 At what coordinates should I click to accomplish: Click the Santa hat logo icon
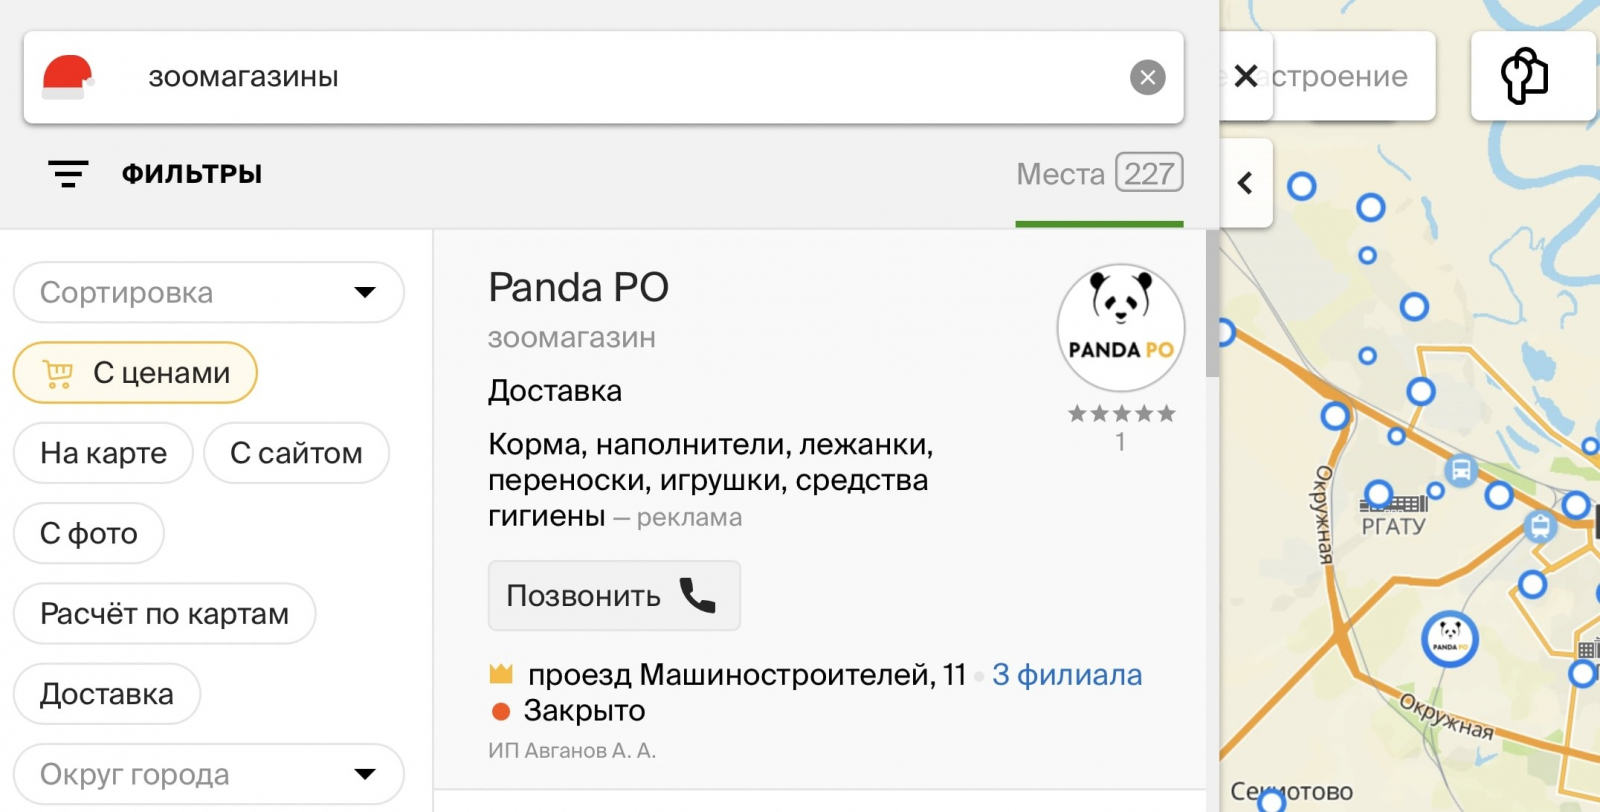(x=67, y=77)
